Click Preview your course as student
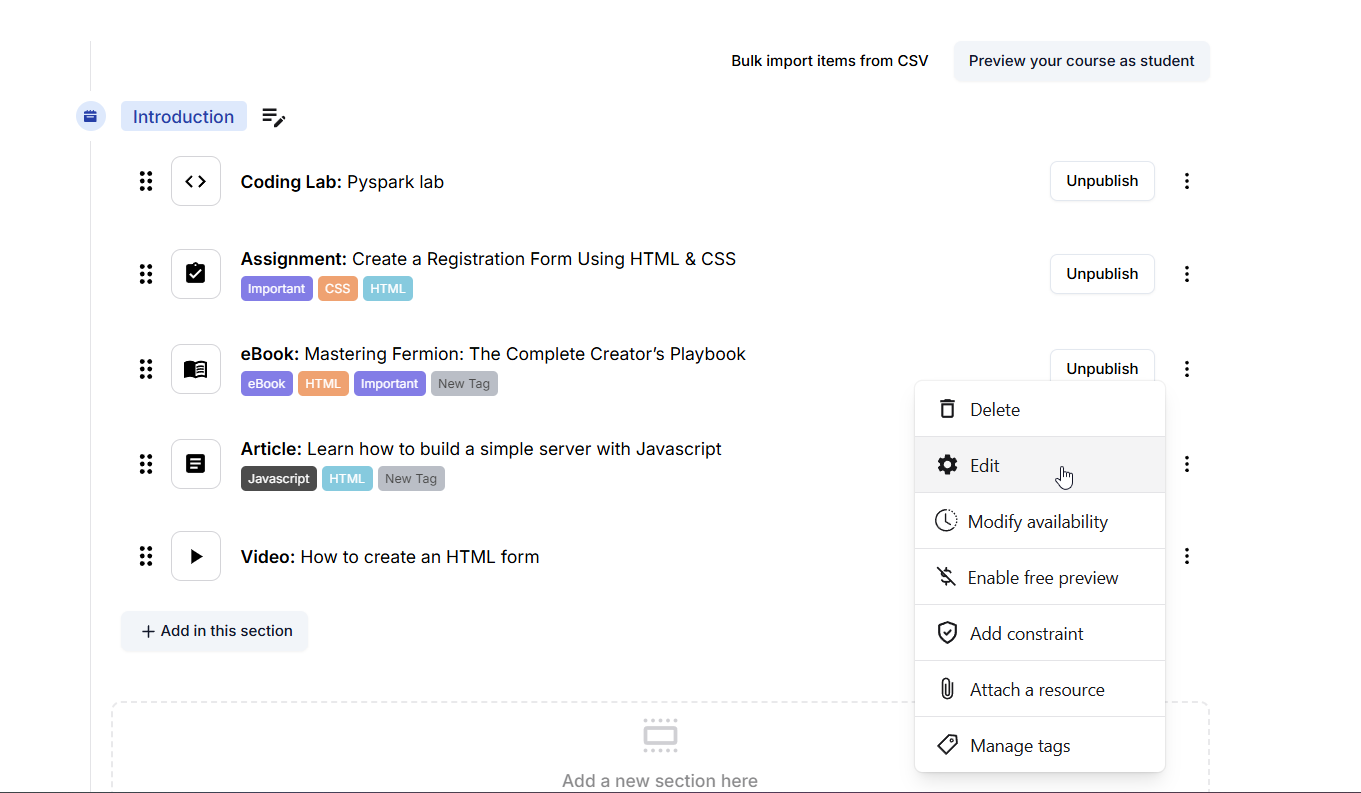 point(1081,61)
